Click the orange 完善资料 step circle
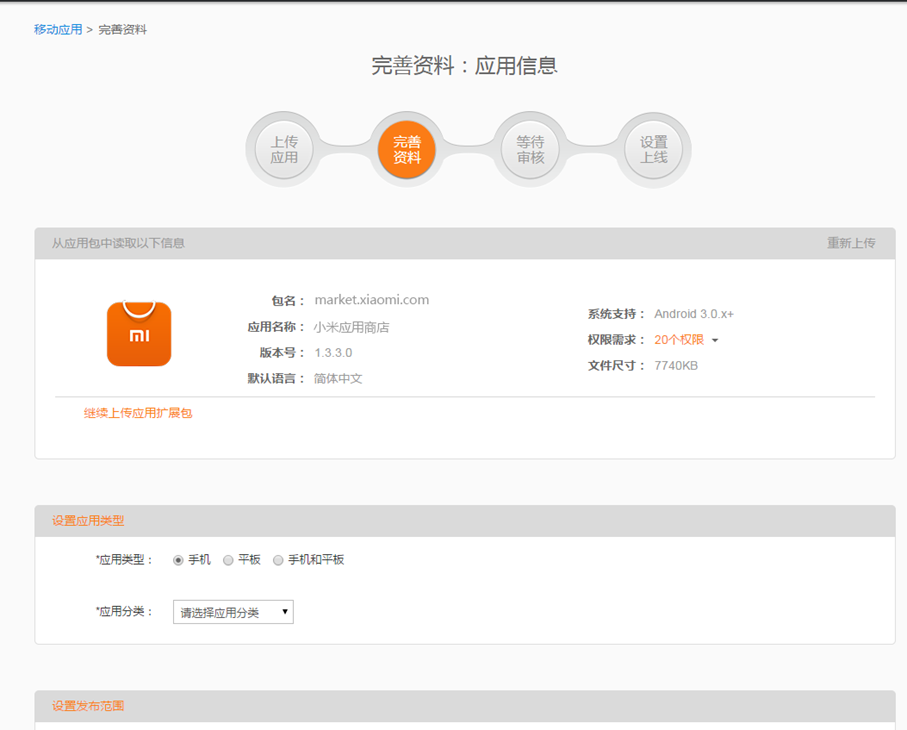This screenshot has width=907, height=730. [407, 150]
